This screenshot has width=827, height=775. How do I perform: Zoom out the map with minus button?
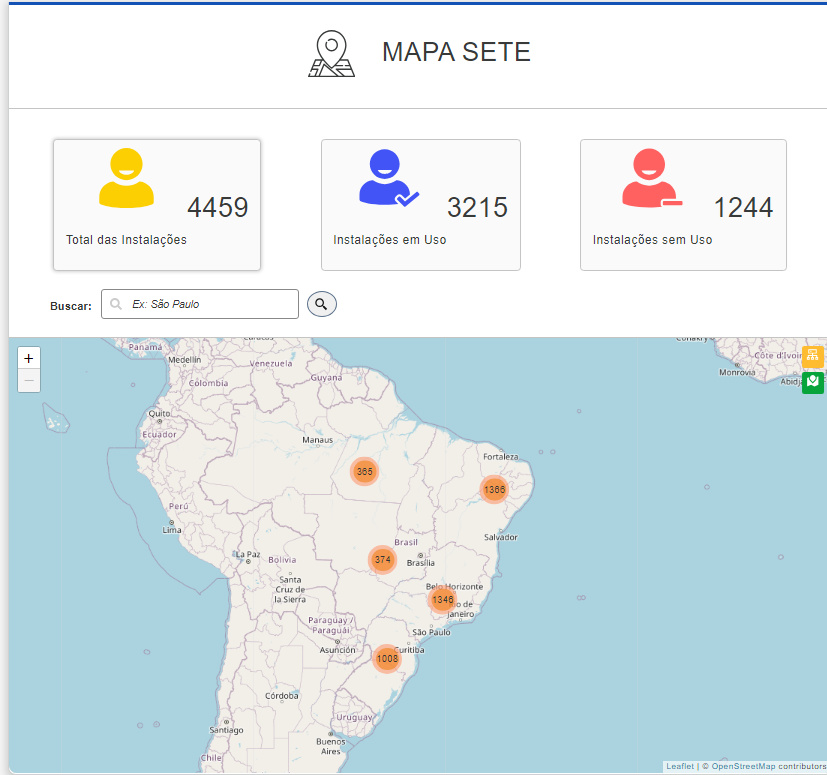click(x=29, y=381)
